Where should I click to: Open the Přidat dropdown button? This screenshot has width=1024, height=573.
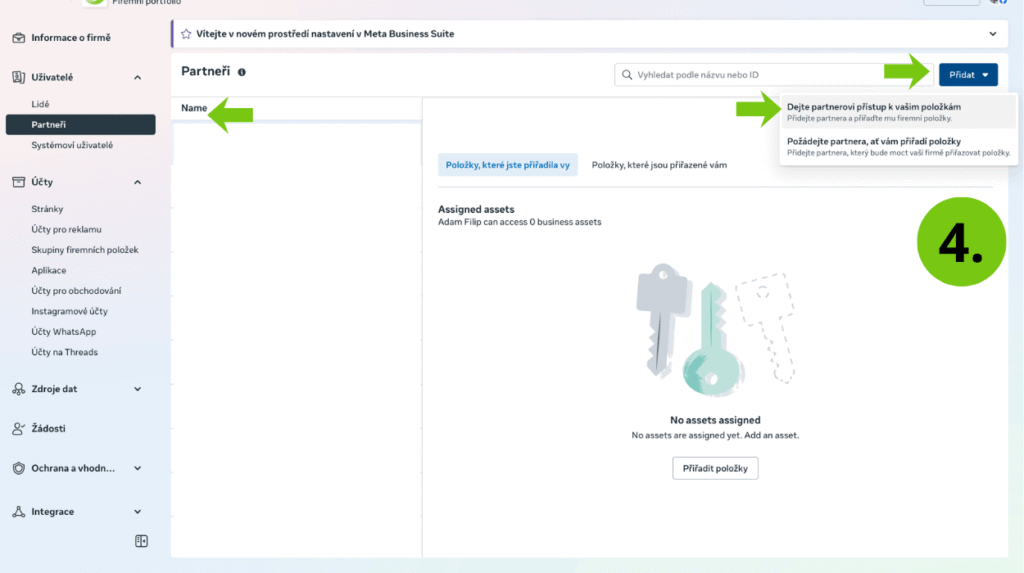point(967,74)
